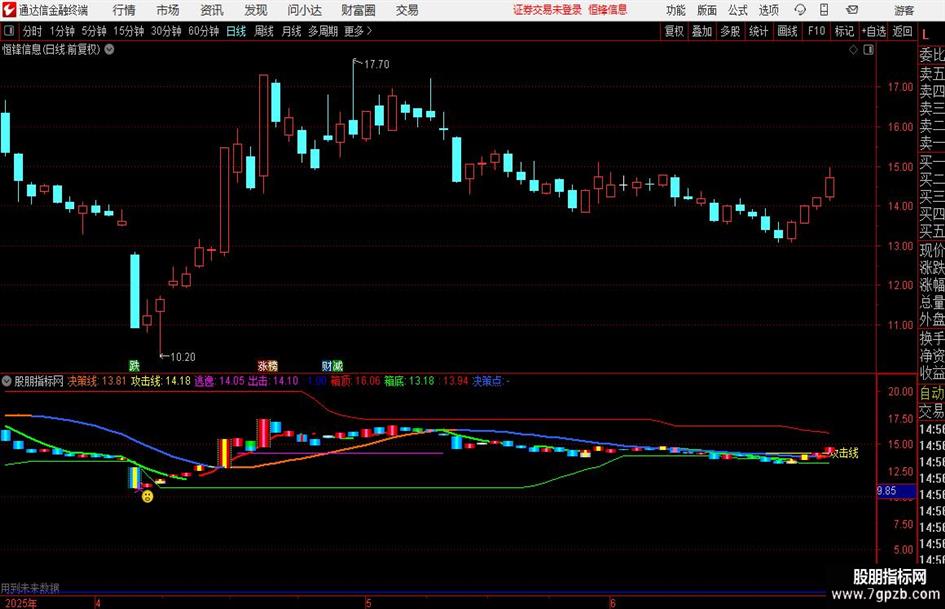Open the mail message icon
The height and width of the screenshot is (609, 945).
(852, 10)
